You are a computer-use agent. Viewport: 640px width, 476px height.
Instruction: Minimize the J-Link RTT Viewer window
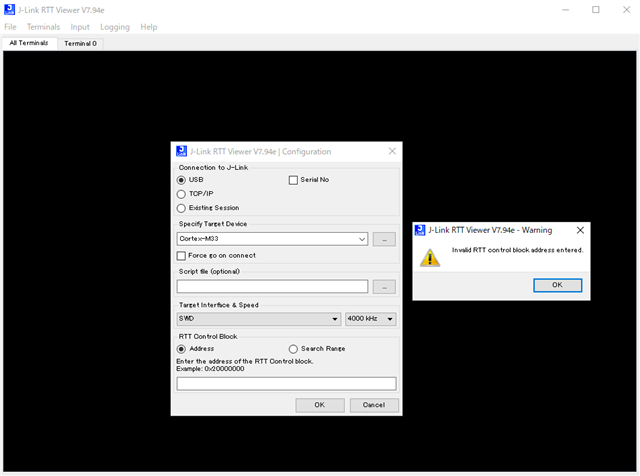click(x=565, y=10)
